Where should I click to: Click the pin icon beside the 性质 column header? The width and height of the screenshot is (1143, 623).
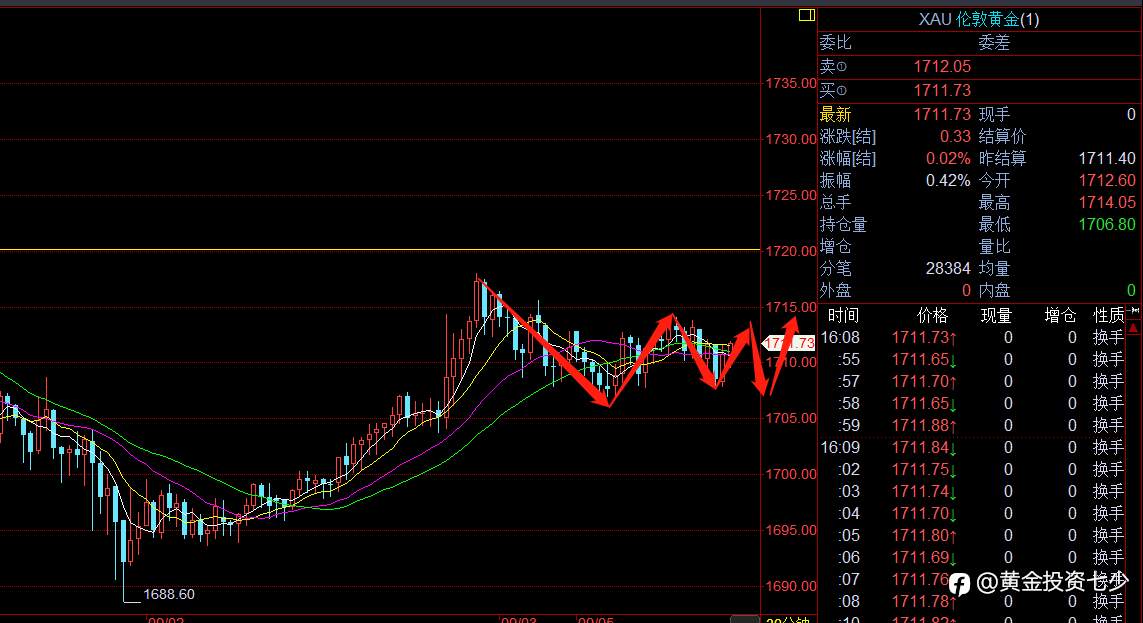1134,311
